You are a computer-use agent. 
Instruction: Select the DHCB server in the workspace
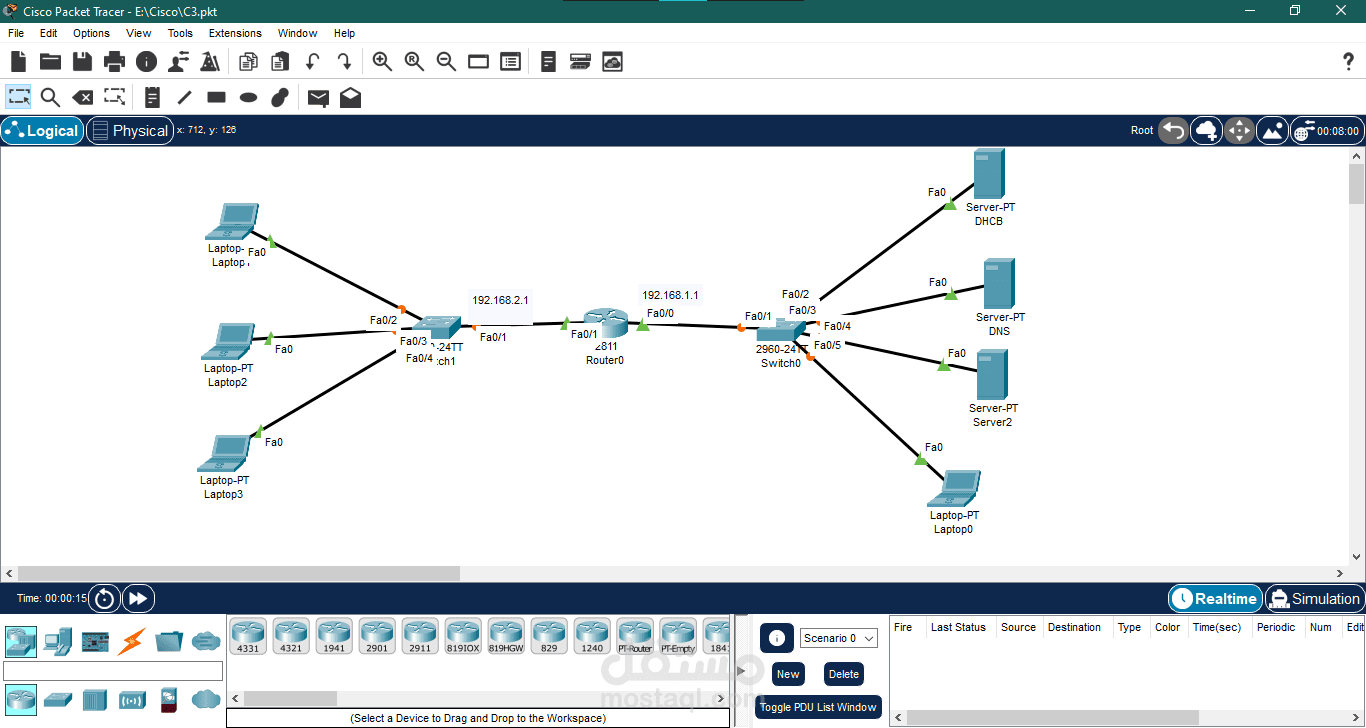989,174
